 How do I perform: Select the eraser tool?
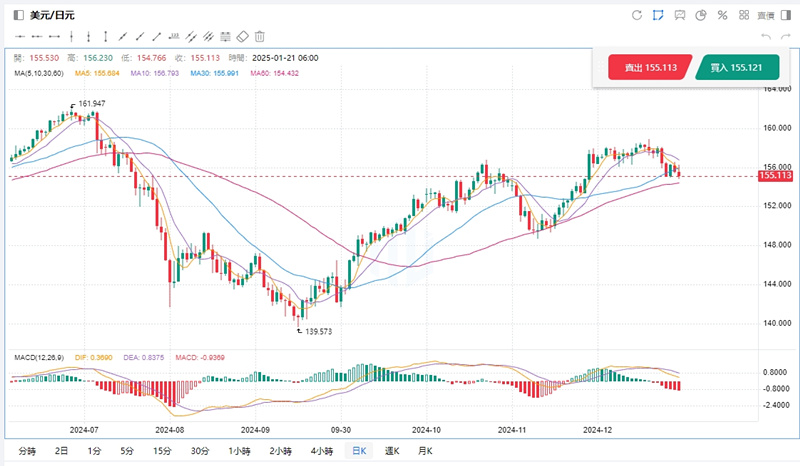pos(242,36)
